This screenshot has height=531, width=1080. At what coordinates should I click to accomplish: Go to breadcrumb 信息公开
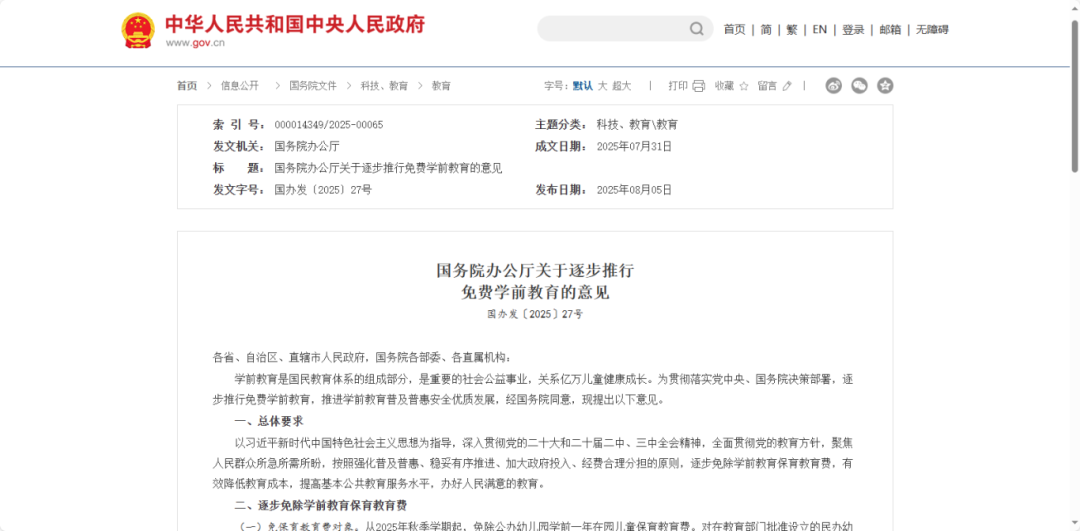[240, 86]
